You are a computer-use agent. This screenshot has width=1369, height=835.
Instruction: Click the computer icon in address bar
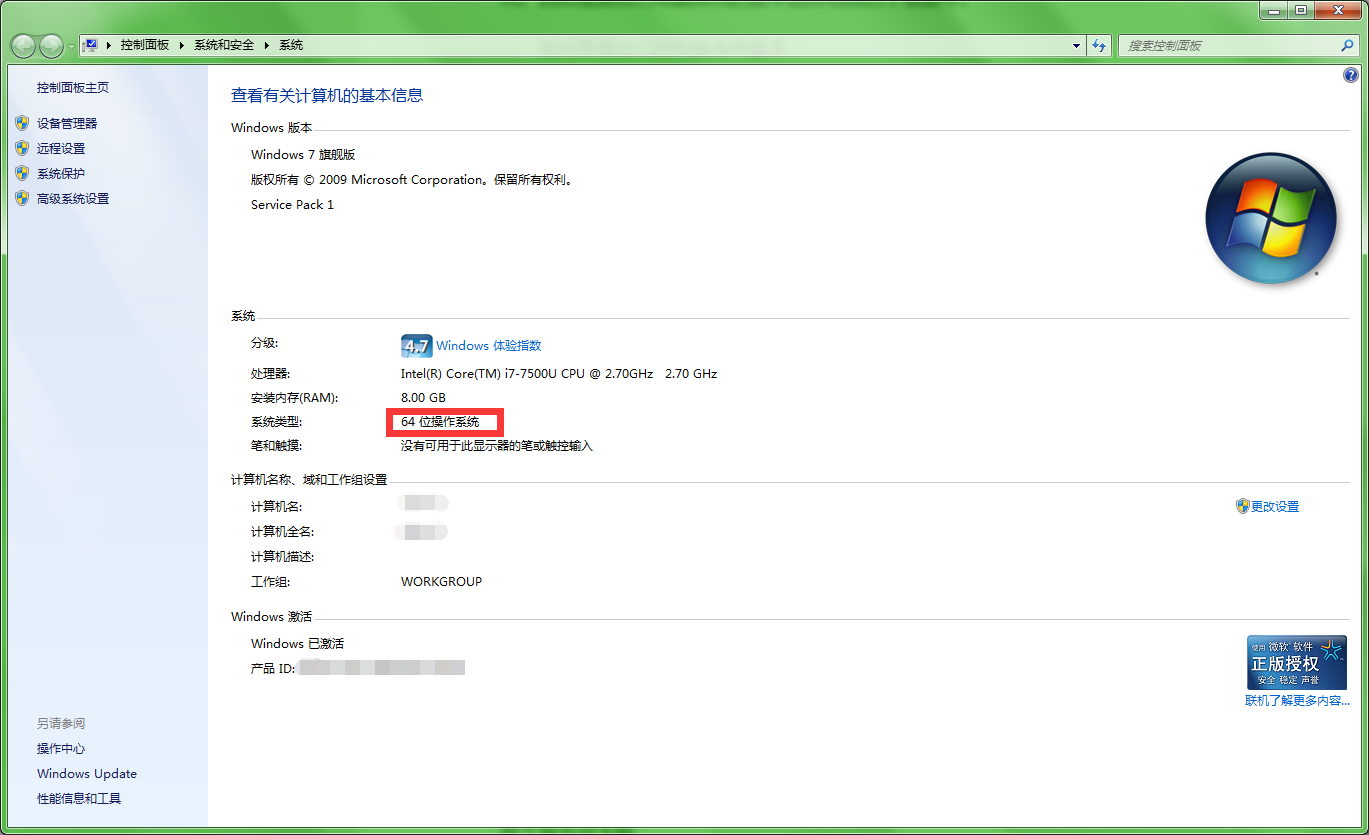91,45
